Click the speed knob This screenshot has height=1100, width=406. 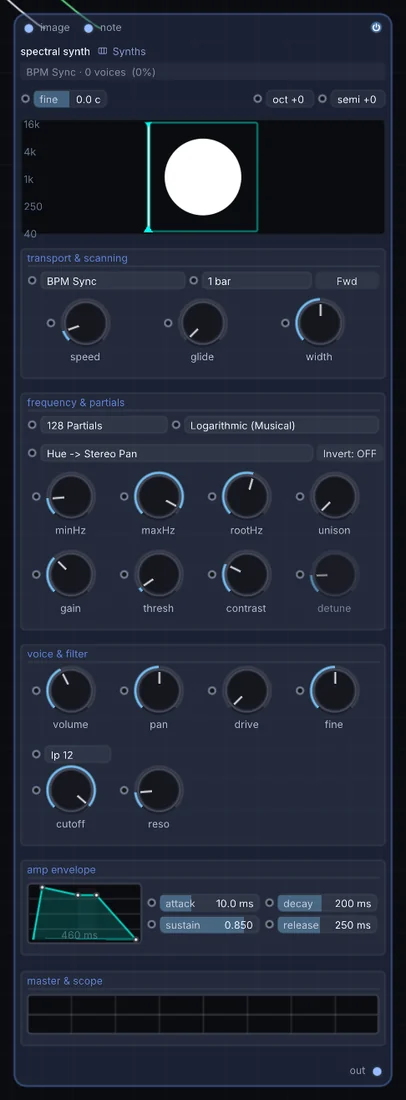pyautogui.click(x=85, y=323)
